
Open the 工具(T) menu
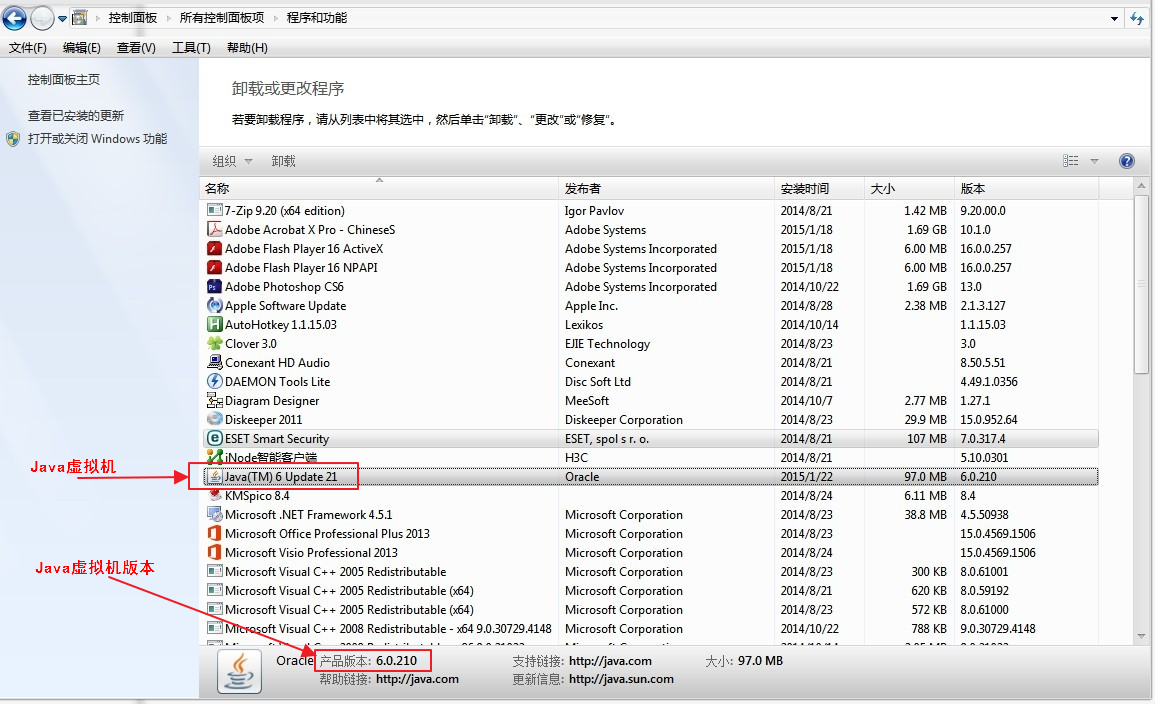point(191,48)
